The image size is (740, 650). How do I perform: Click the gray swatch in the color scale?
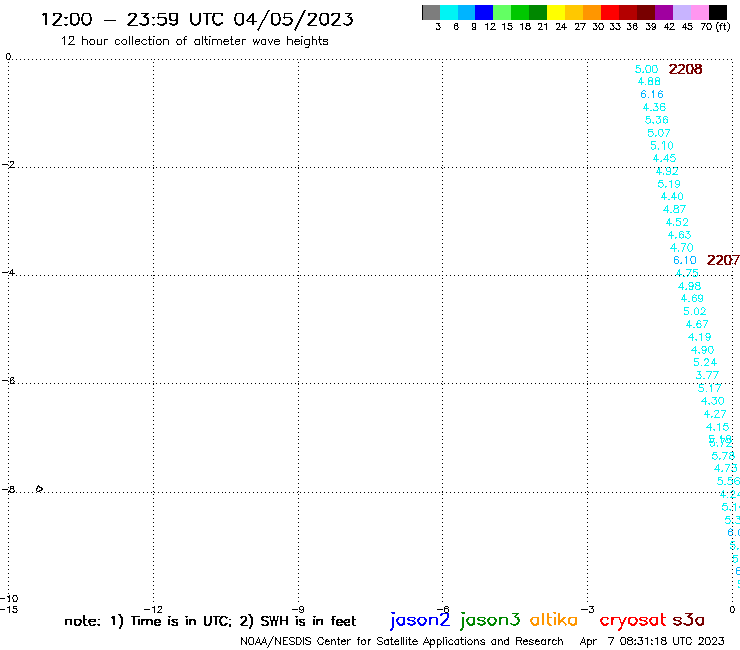coord(431,12)
